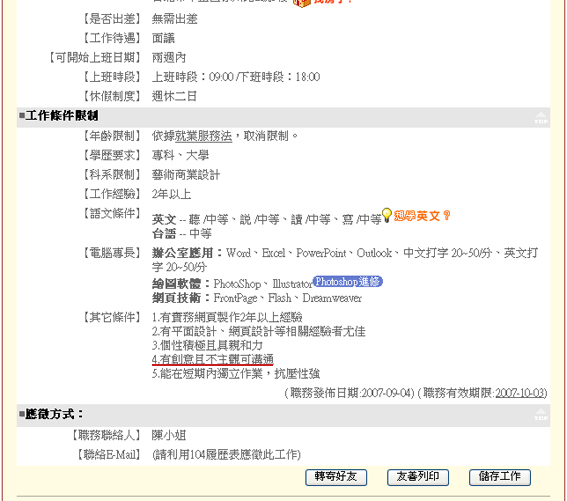This screenshot has width=567, height=501.
Task: Click the 儲存工作 button
Action: (x=500, y=477)
